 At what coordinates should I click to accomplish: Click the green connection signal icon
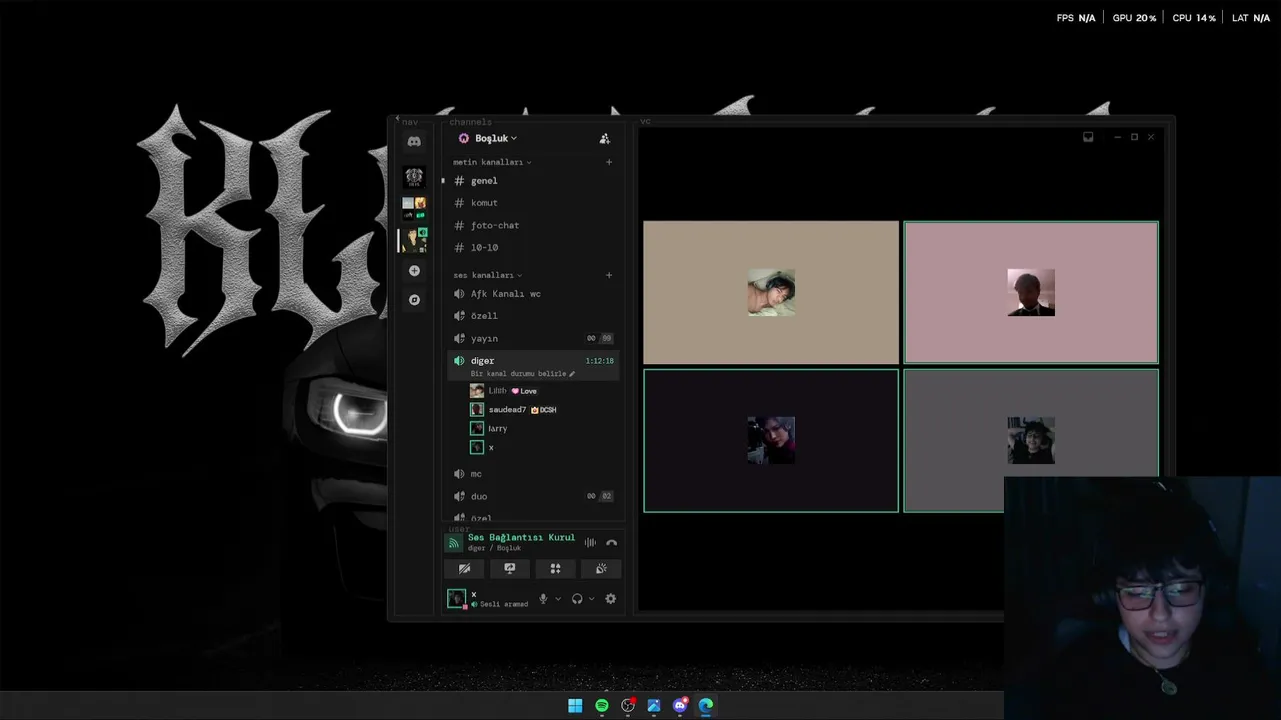tap(454, 543)
